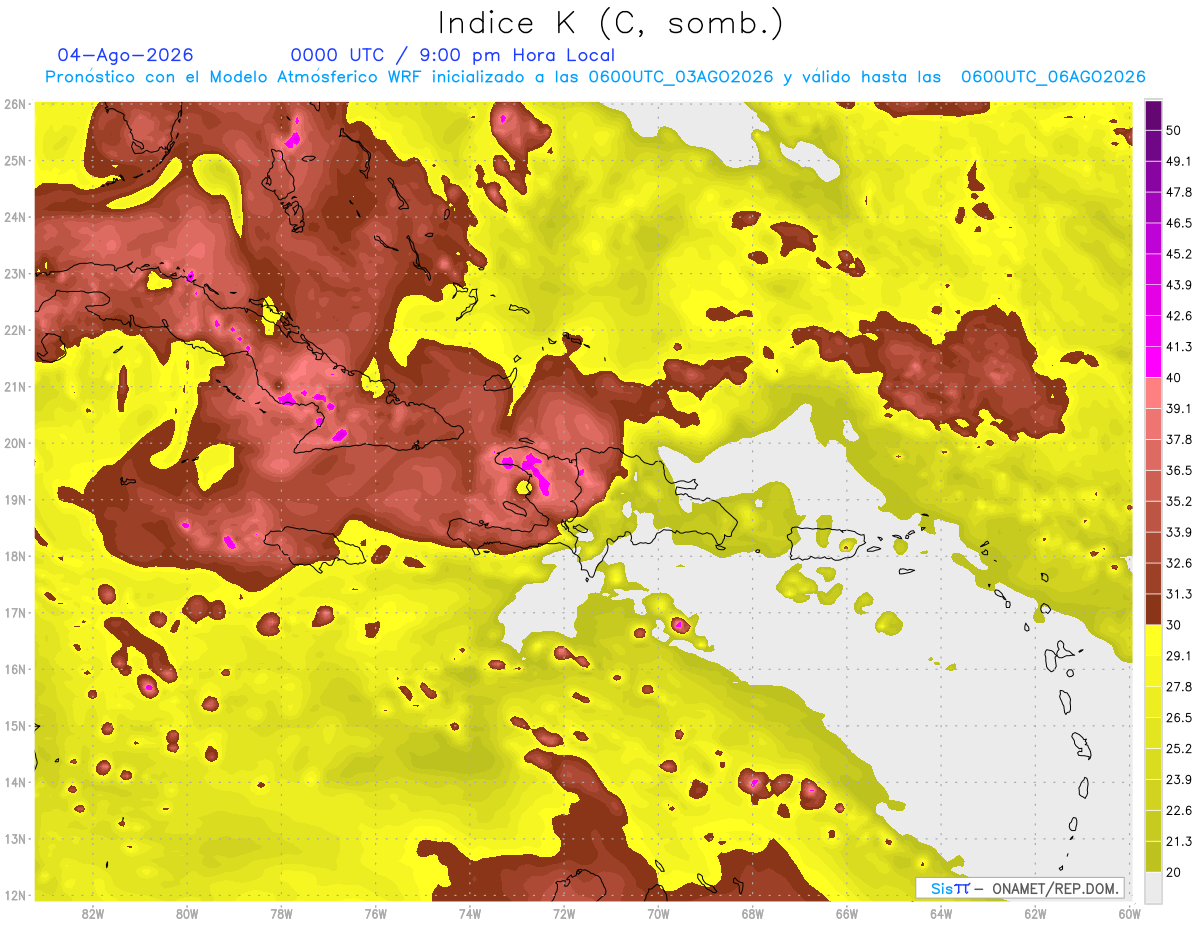
Task: Click the longitude axis label "82W"
Action: pos(93,913)
